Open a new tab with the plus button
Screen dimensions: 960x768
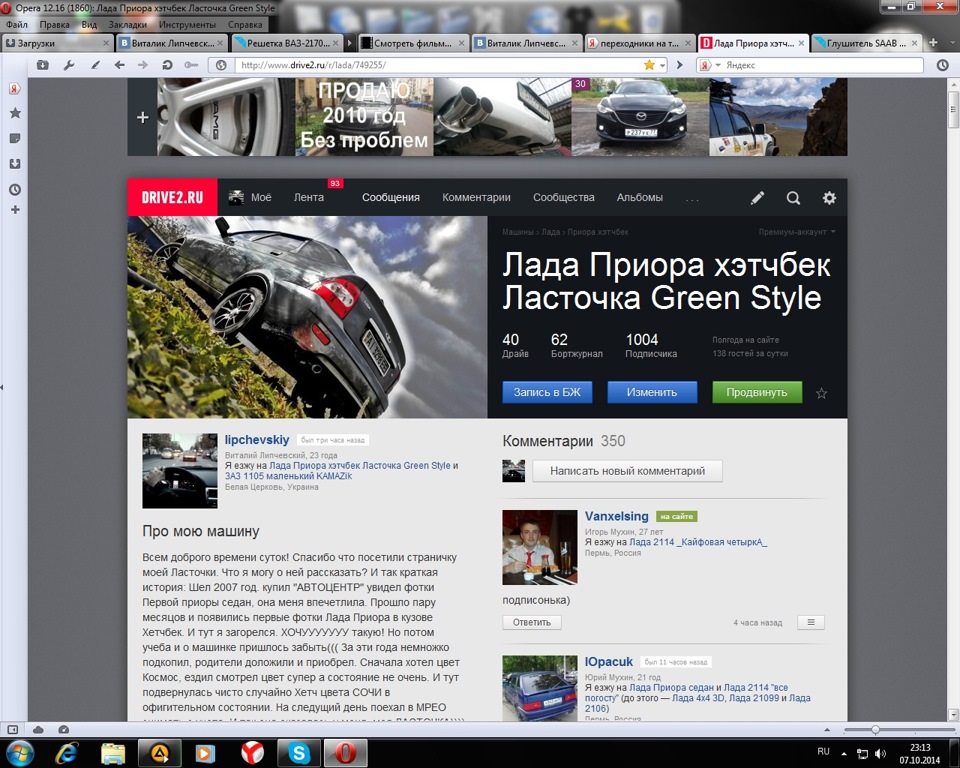point(933,42)
